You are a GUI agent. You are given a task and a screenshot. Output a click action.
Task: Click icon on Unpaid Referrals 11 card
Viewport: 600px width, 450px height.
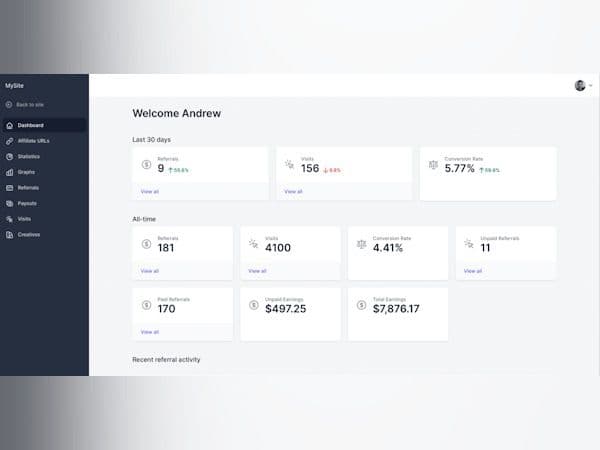click(469, 243)
